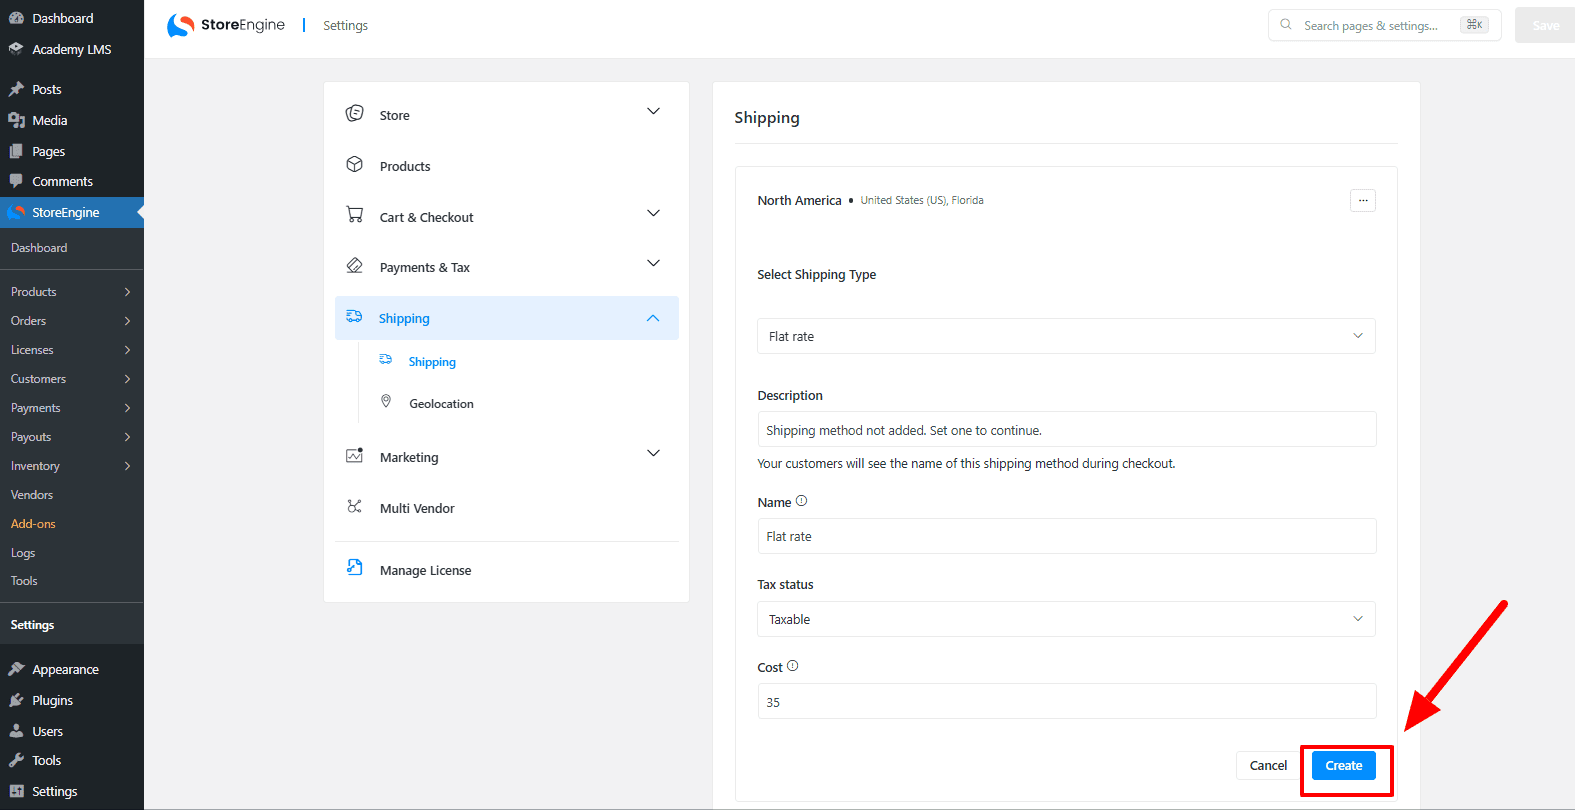Click the Create button

click(1344, 765)
